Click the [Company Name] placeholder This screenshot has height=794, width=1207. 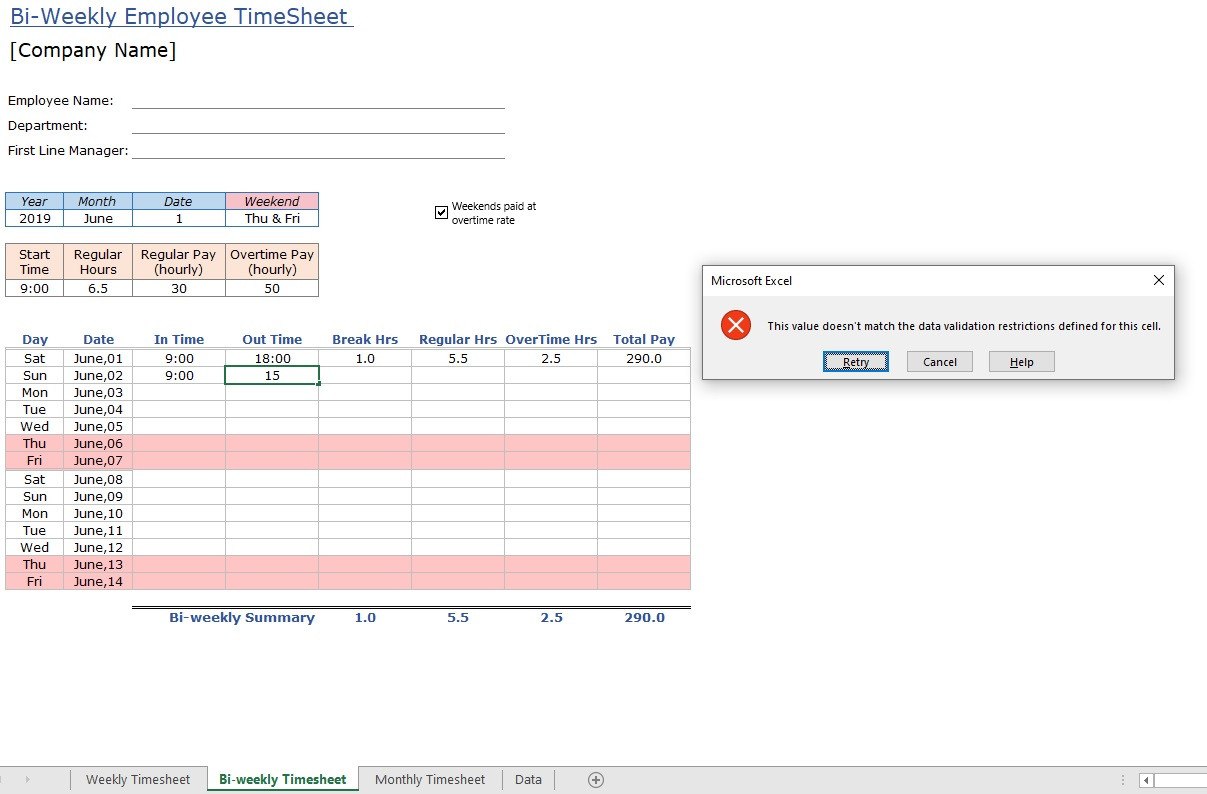pos(93,50)
